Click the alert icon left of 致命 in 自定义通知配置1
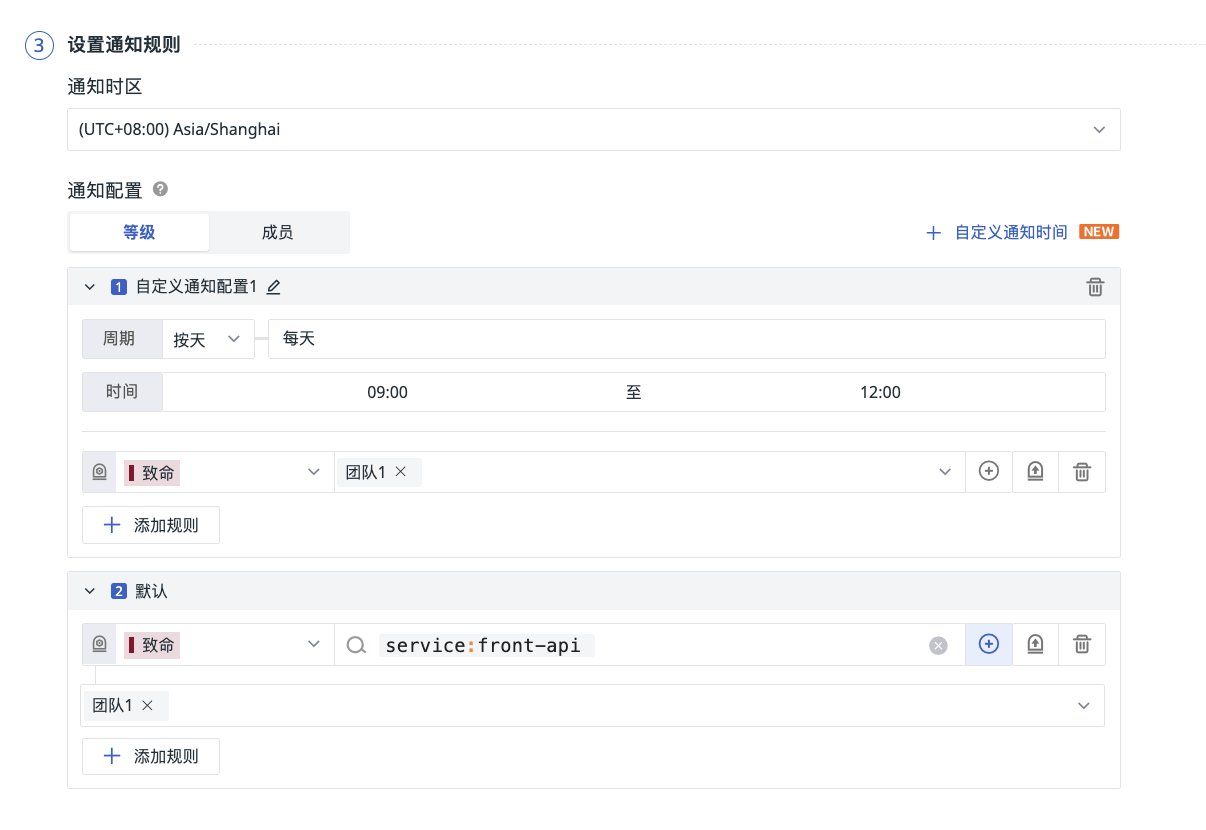Screen dimensions: 1206x830 pyautogui.click(x=99, y=472)
